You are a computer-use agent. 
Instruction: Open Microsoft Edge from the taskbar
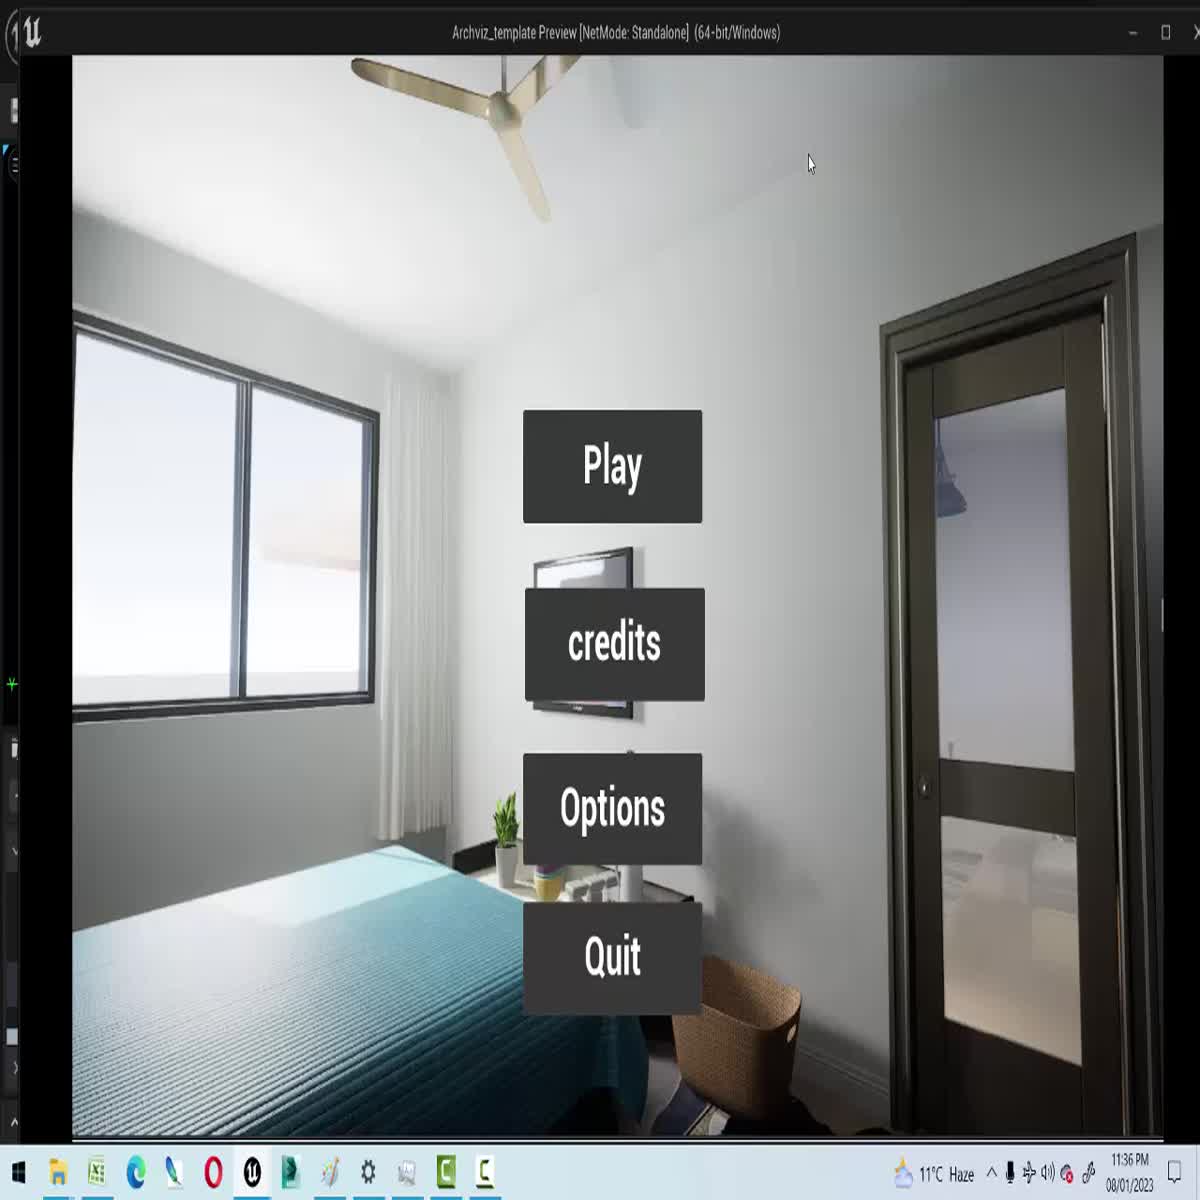click(134, 1170)
